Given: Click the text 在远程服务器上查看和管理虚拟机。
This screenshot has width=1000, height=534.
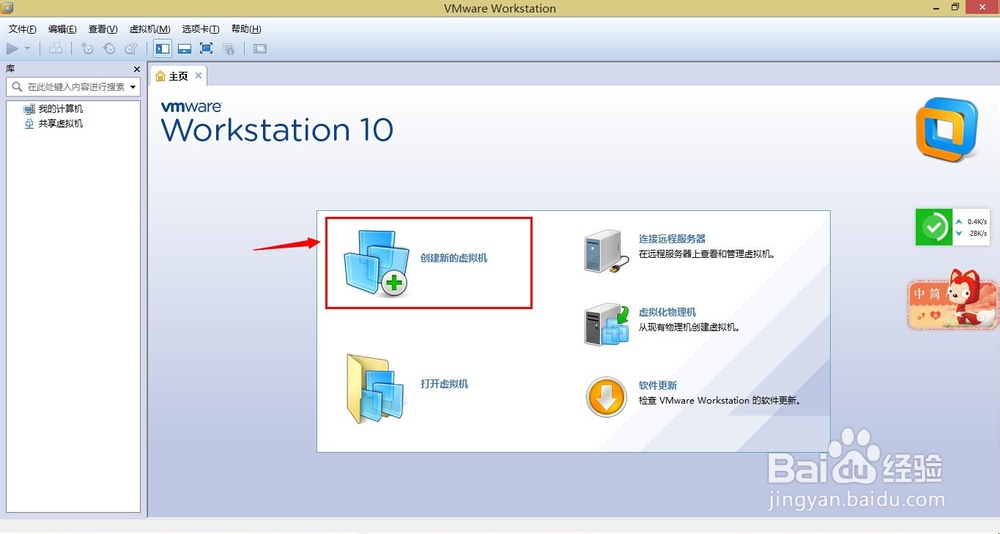Looking at the screenshot, I should (707, 254).
